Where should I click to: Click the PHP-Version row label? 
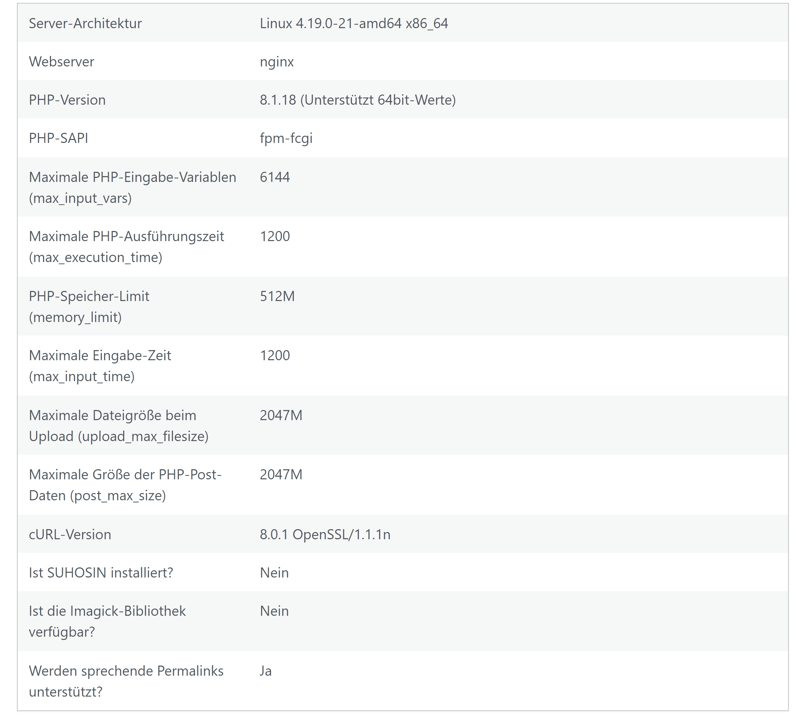pos(67,100)
